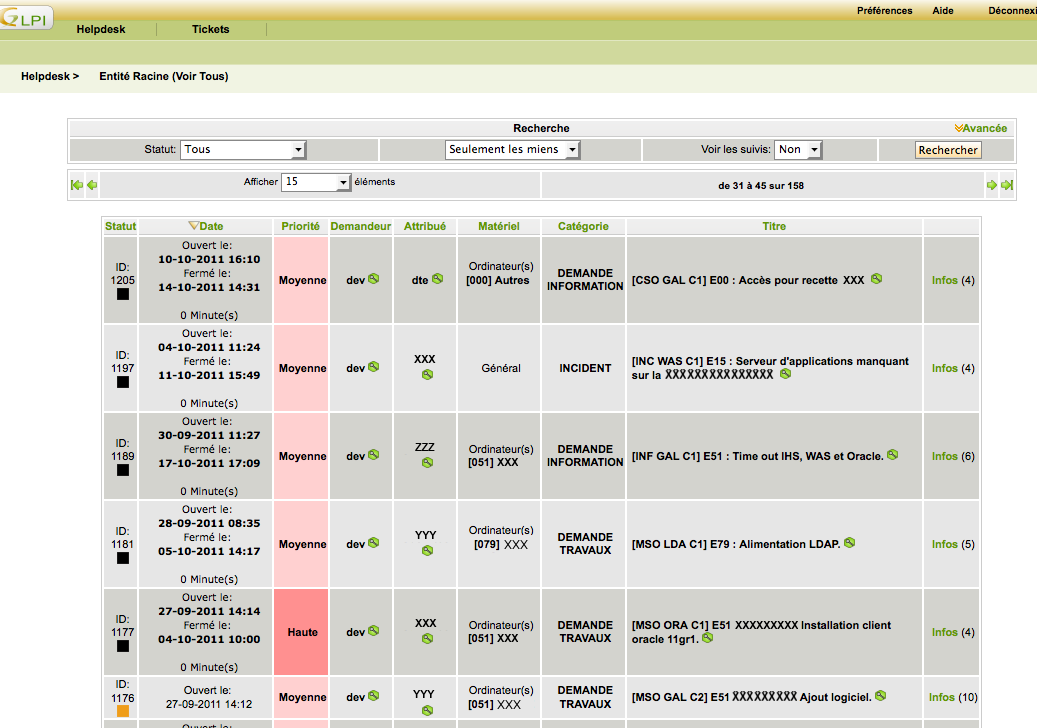Click the orange status square of ticket 1176
This screenshot has height=728, width=1037.
click(x=123, y=711)
